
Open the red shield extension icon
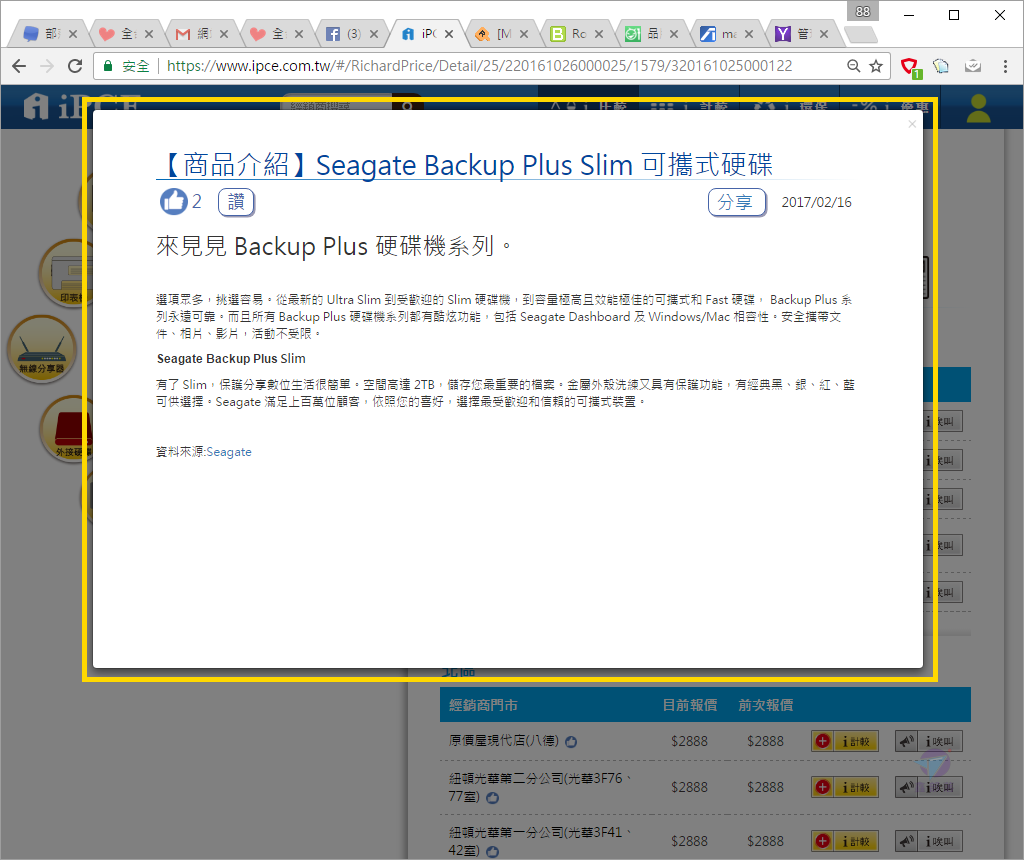[910, 67]
